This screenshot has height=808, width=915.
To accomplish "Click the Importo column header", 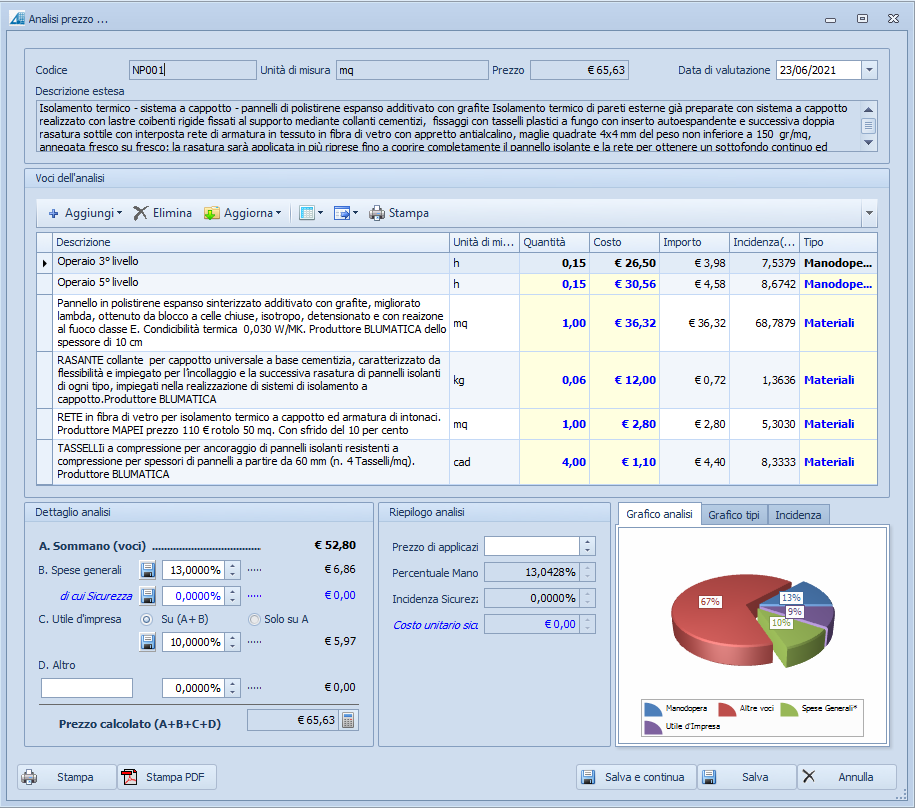I will (x=694, y=242).
